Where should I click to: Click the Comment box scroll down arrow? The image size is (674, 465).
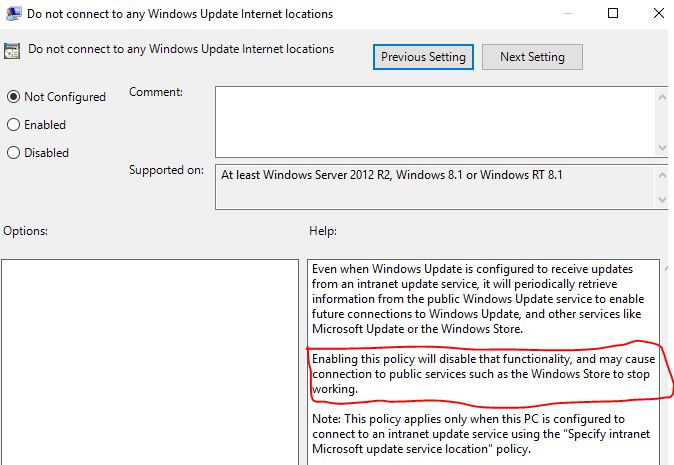pos(662,148)
